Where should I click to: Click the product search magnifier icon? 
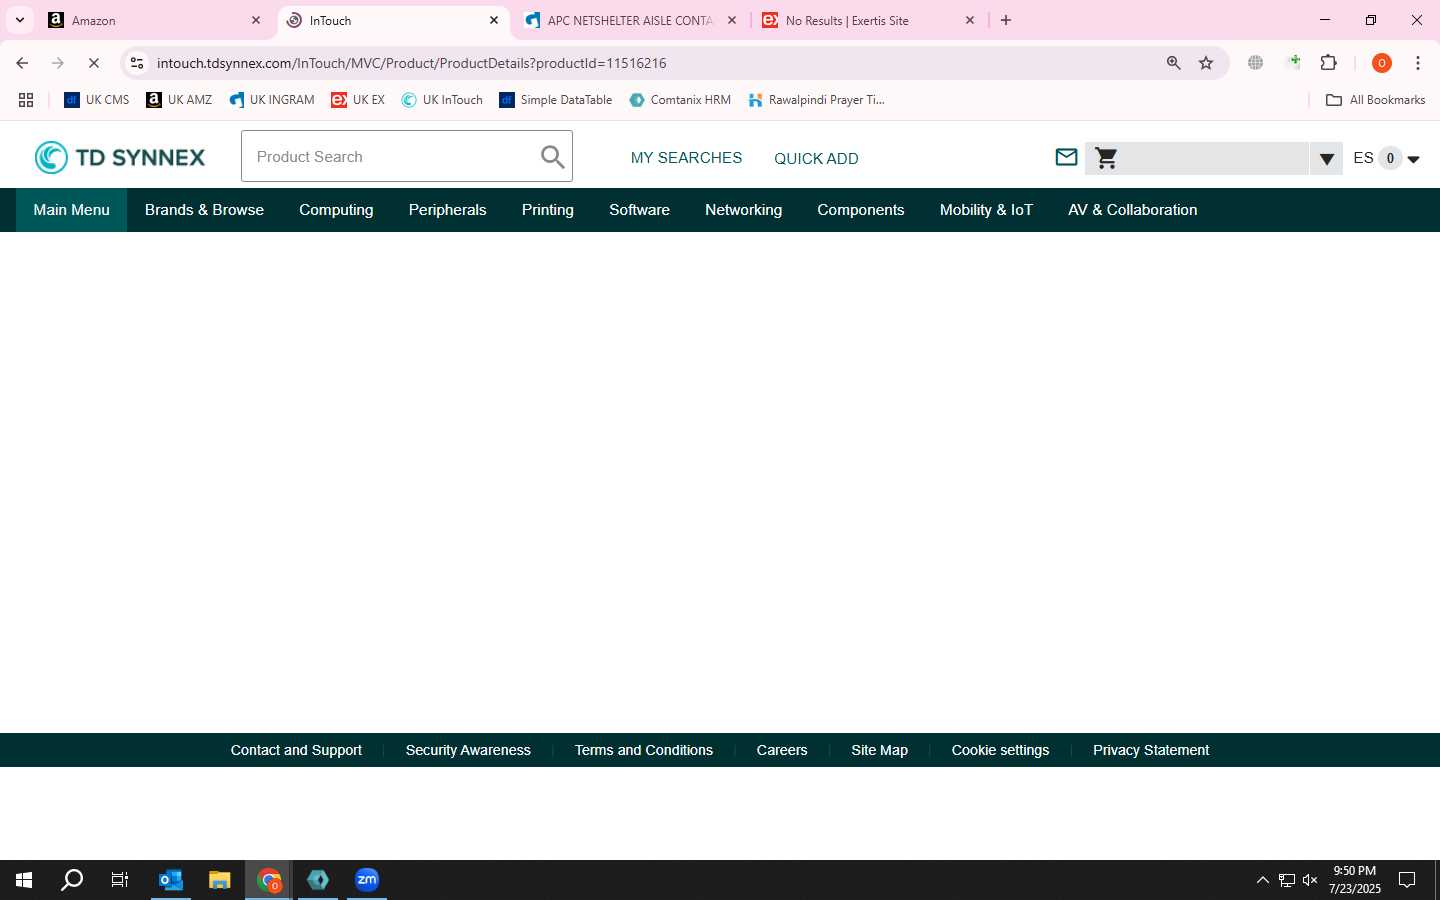pyautogui.click(x=552, y=156)
